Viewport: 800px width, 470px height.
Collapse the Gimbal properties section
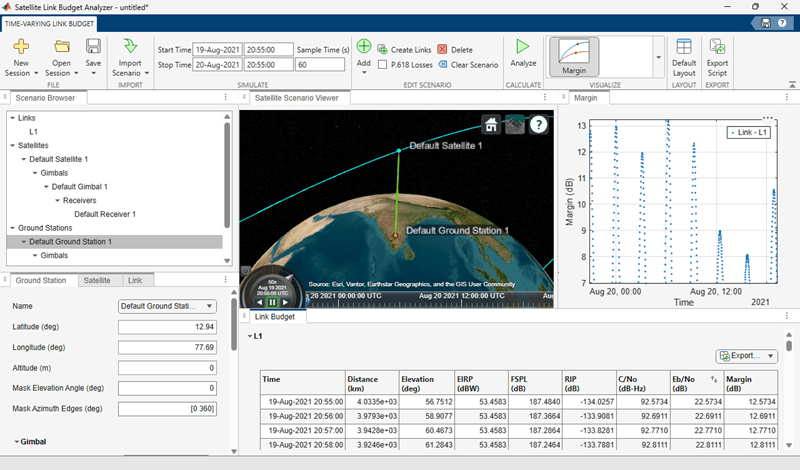[x=16, y=442]
